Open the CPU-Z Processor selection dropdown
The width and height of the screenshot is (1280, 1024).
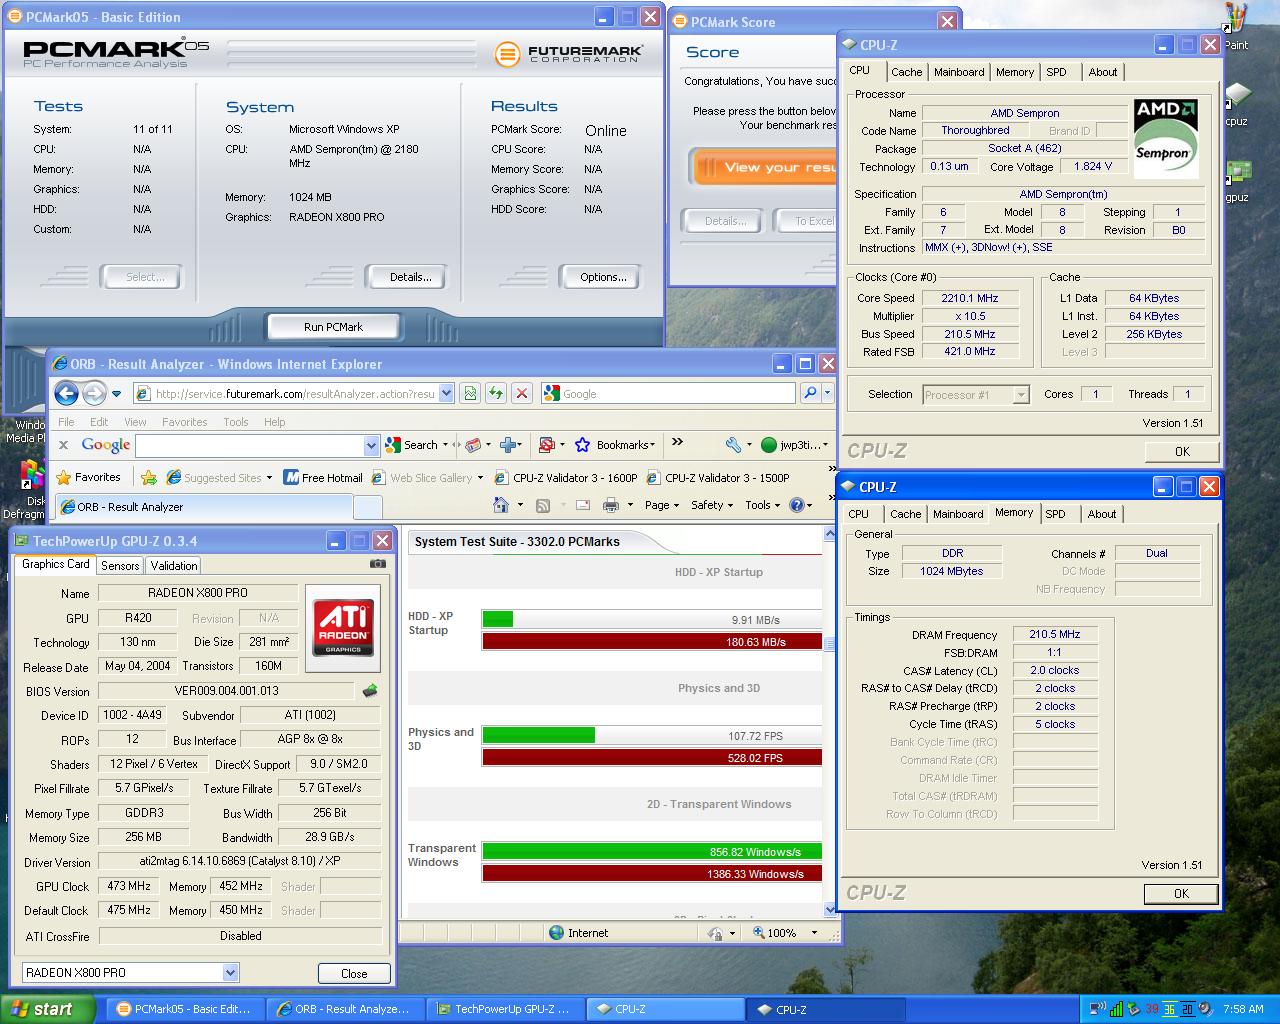(1020, 395)
